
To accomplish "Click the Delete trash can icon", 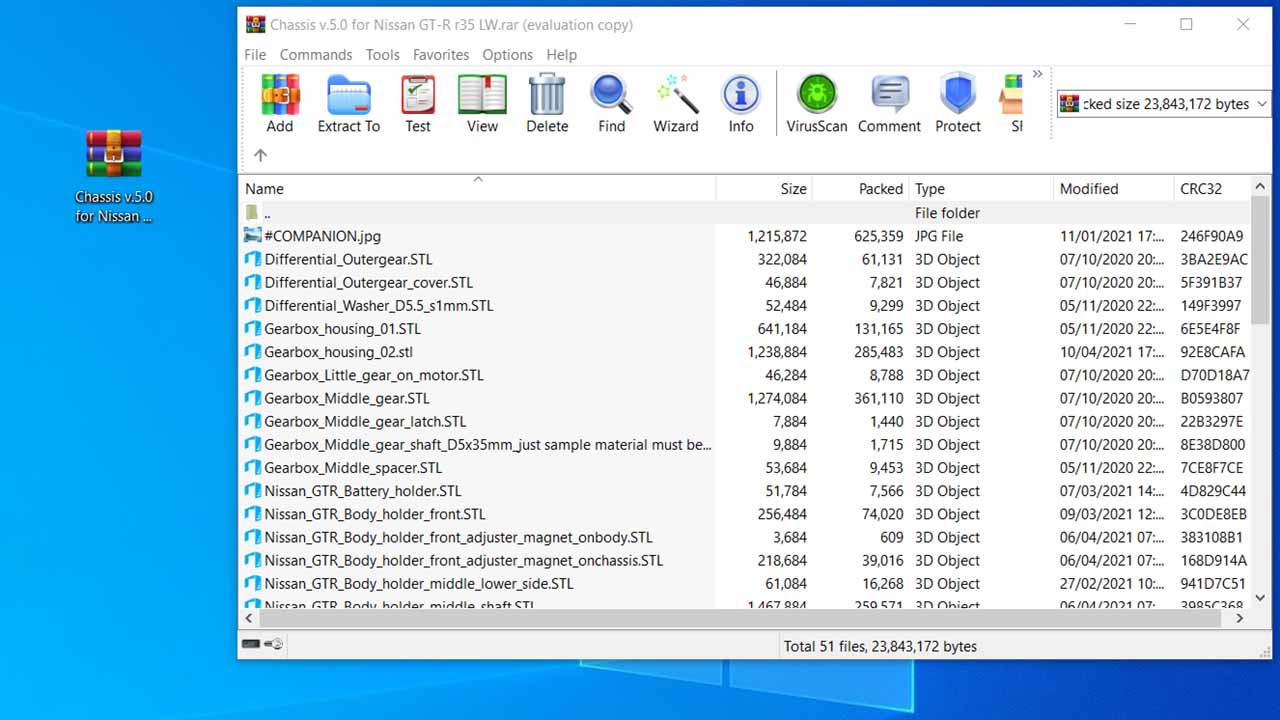I will pos(547,95).
